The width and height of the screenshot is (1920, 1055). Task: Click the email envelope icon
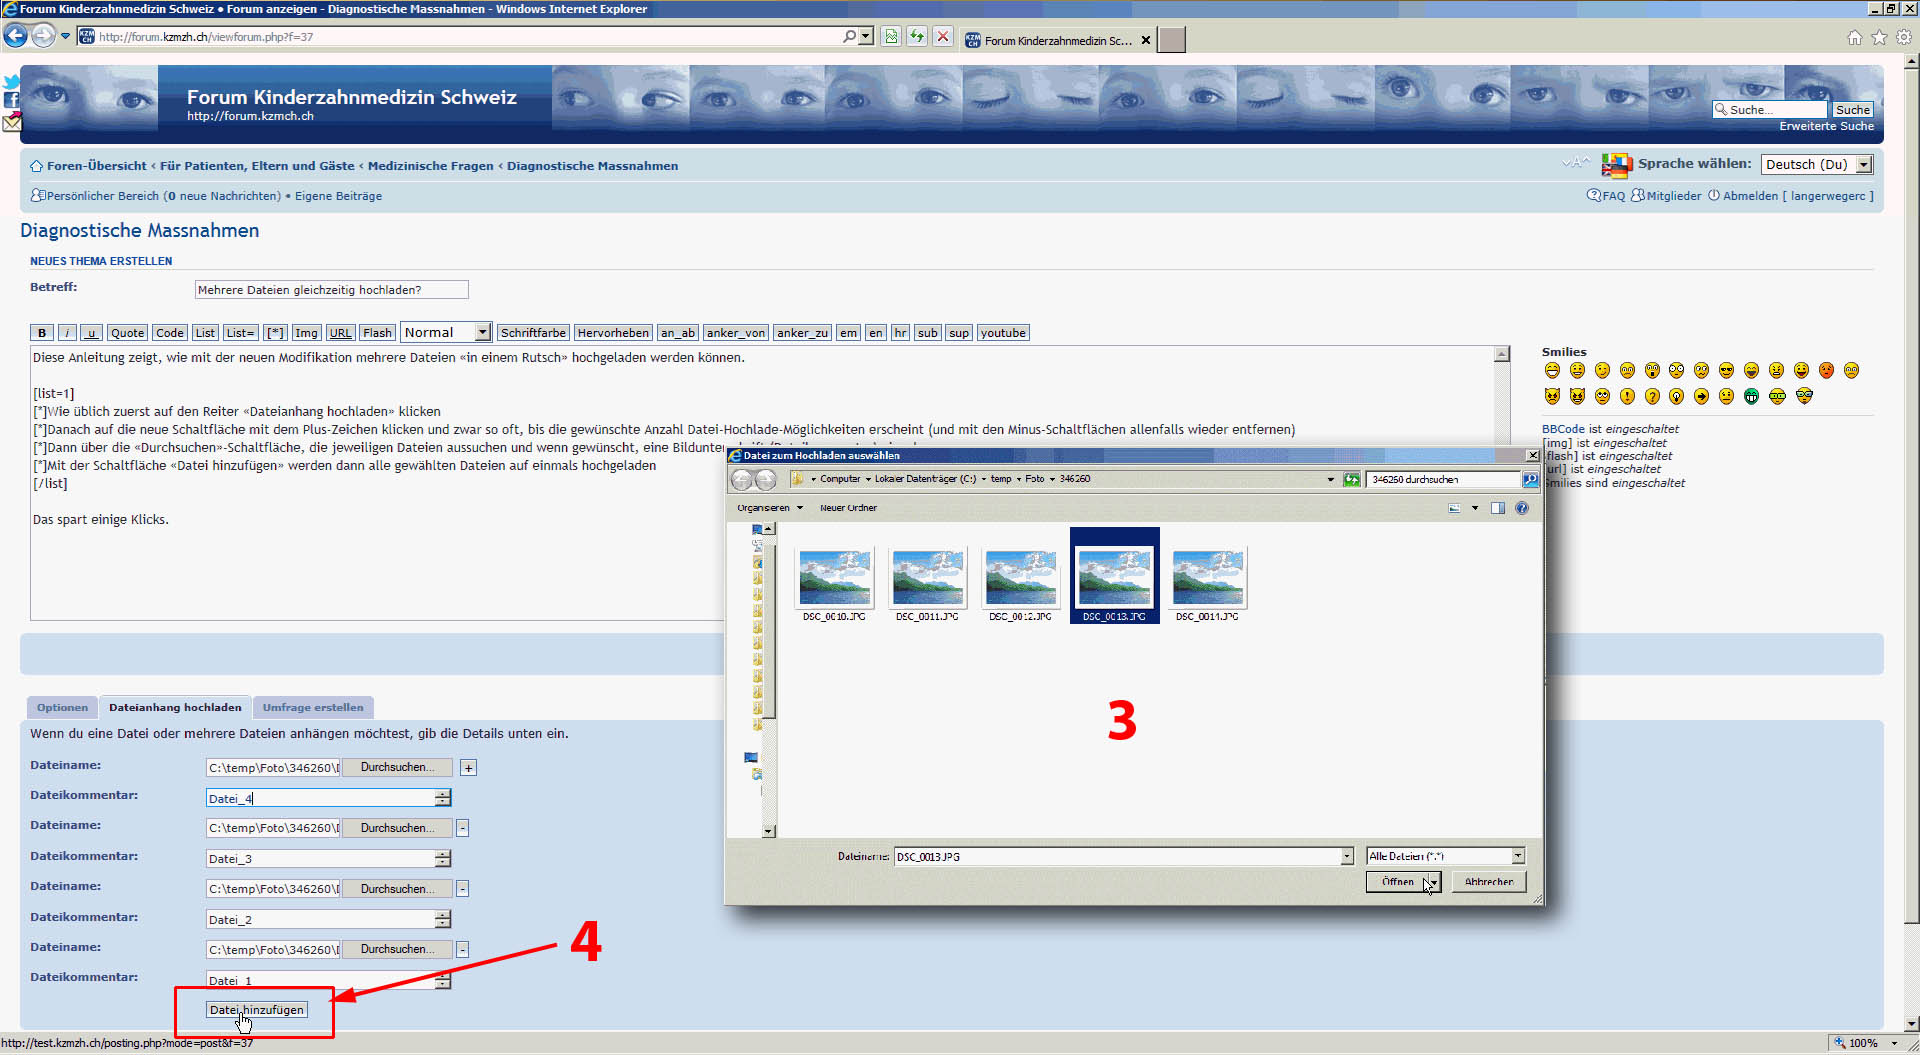11,123
